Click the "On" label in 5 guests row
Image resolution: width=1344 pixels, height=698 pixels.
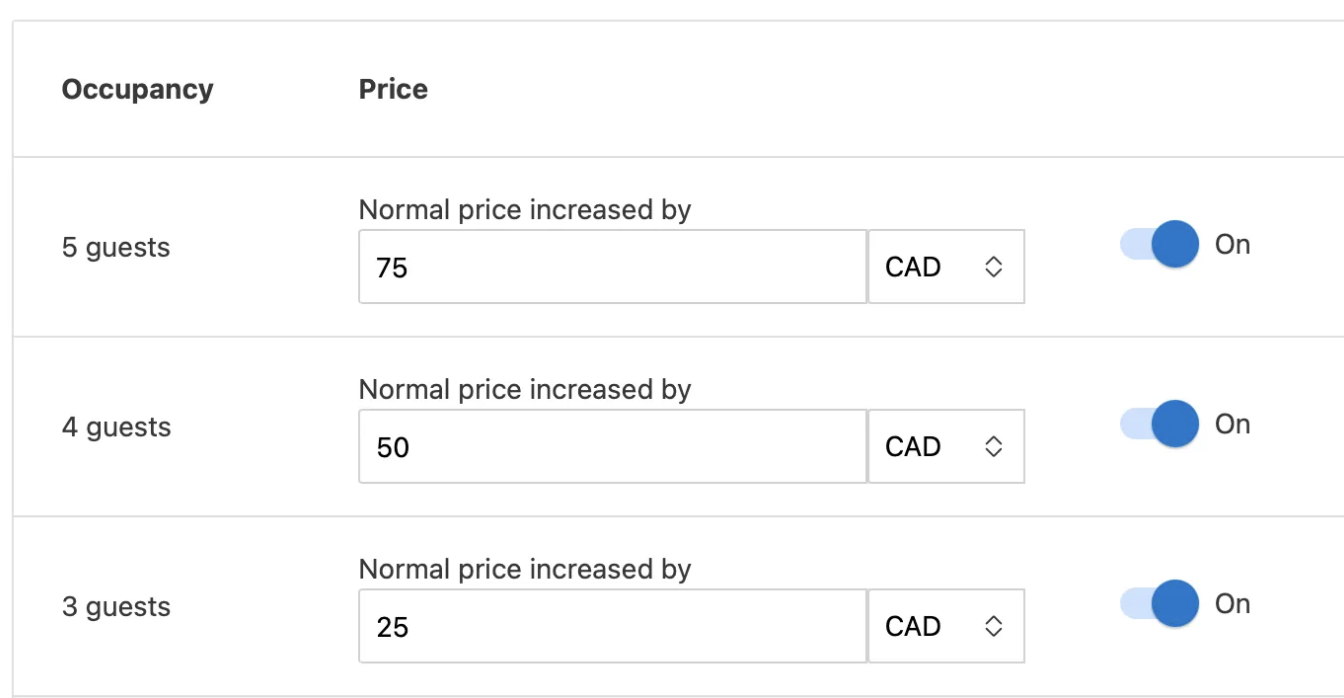(1232, 245)
